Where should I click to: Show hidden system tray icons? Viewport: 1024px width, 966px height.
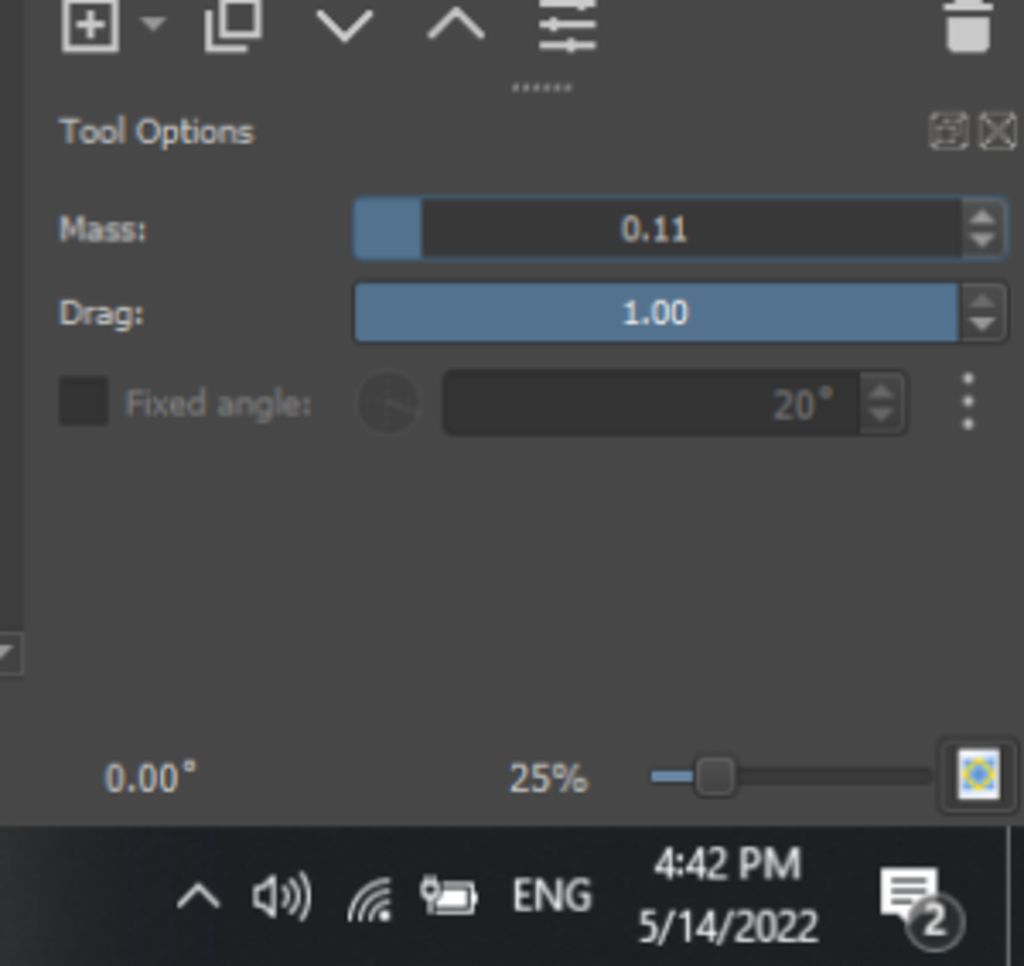pos(197,897)
